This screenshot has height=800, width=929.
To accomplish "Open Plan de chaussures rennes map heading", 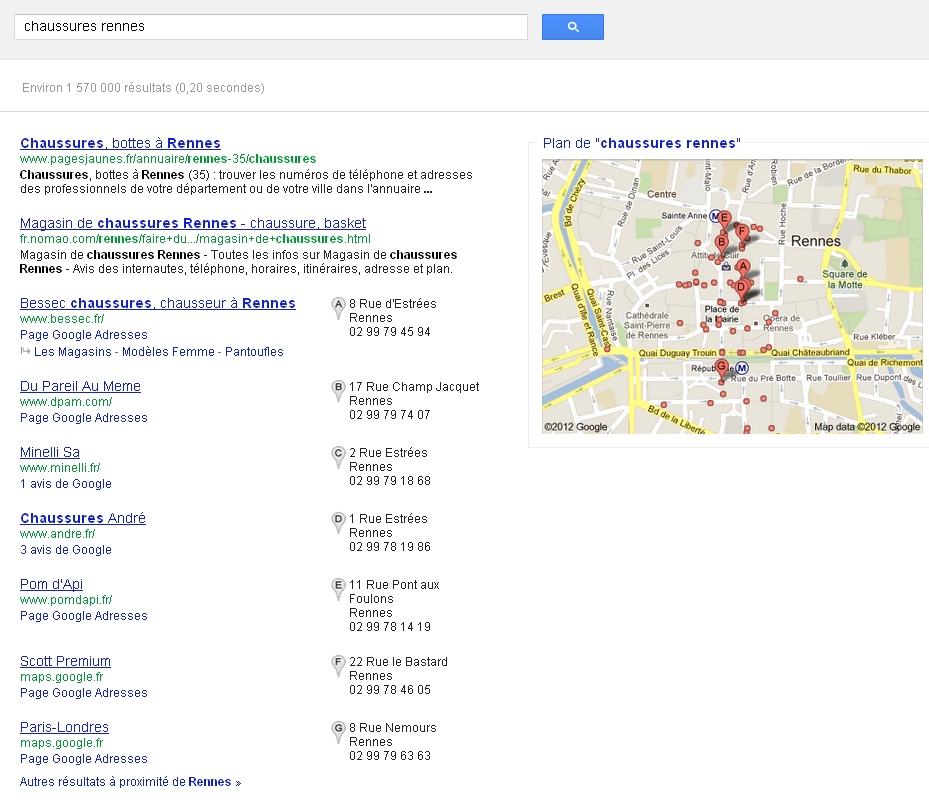I will coord(642,143).
